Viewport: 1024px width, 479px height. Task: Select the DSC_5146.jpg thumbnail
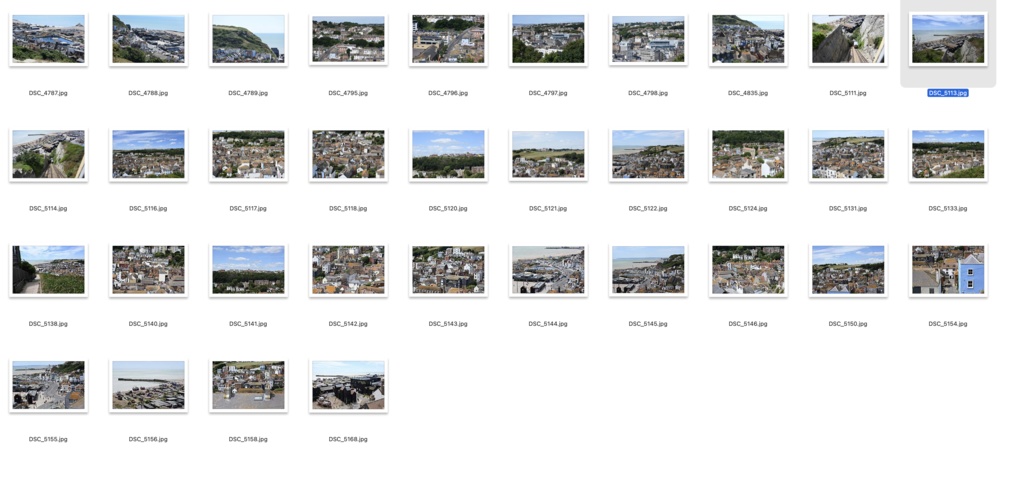coord(748,270)
